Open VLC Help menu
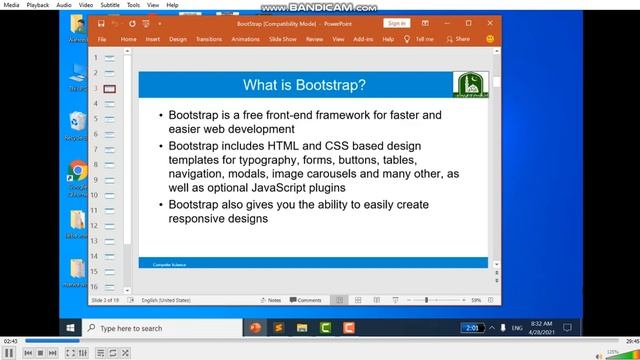The image size is (640, 360). click(x=172, y=5)
